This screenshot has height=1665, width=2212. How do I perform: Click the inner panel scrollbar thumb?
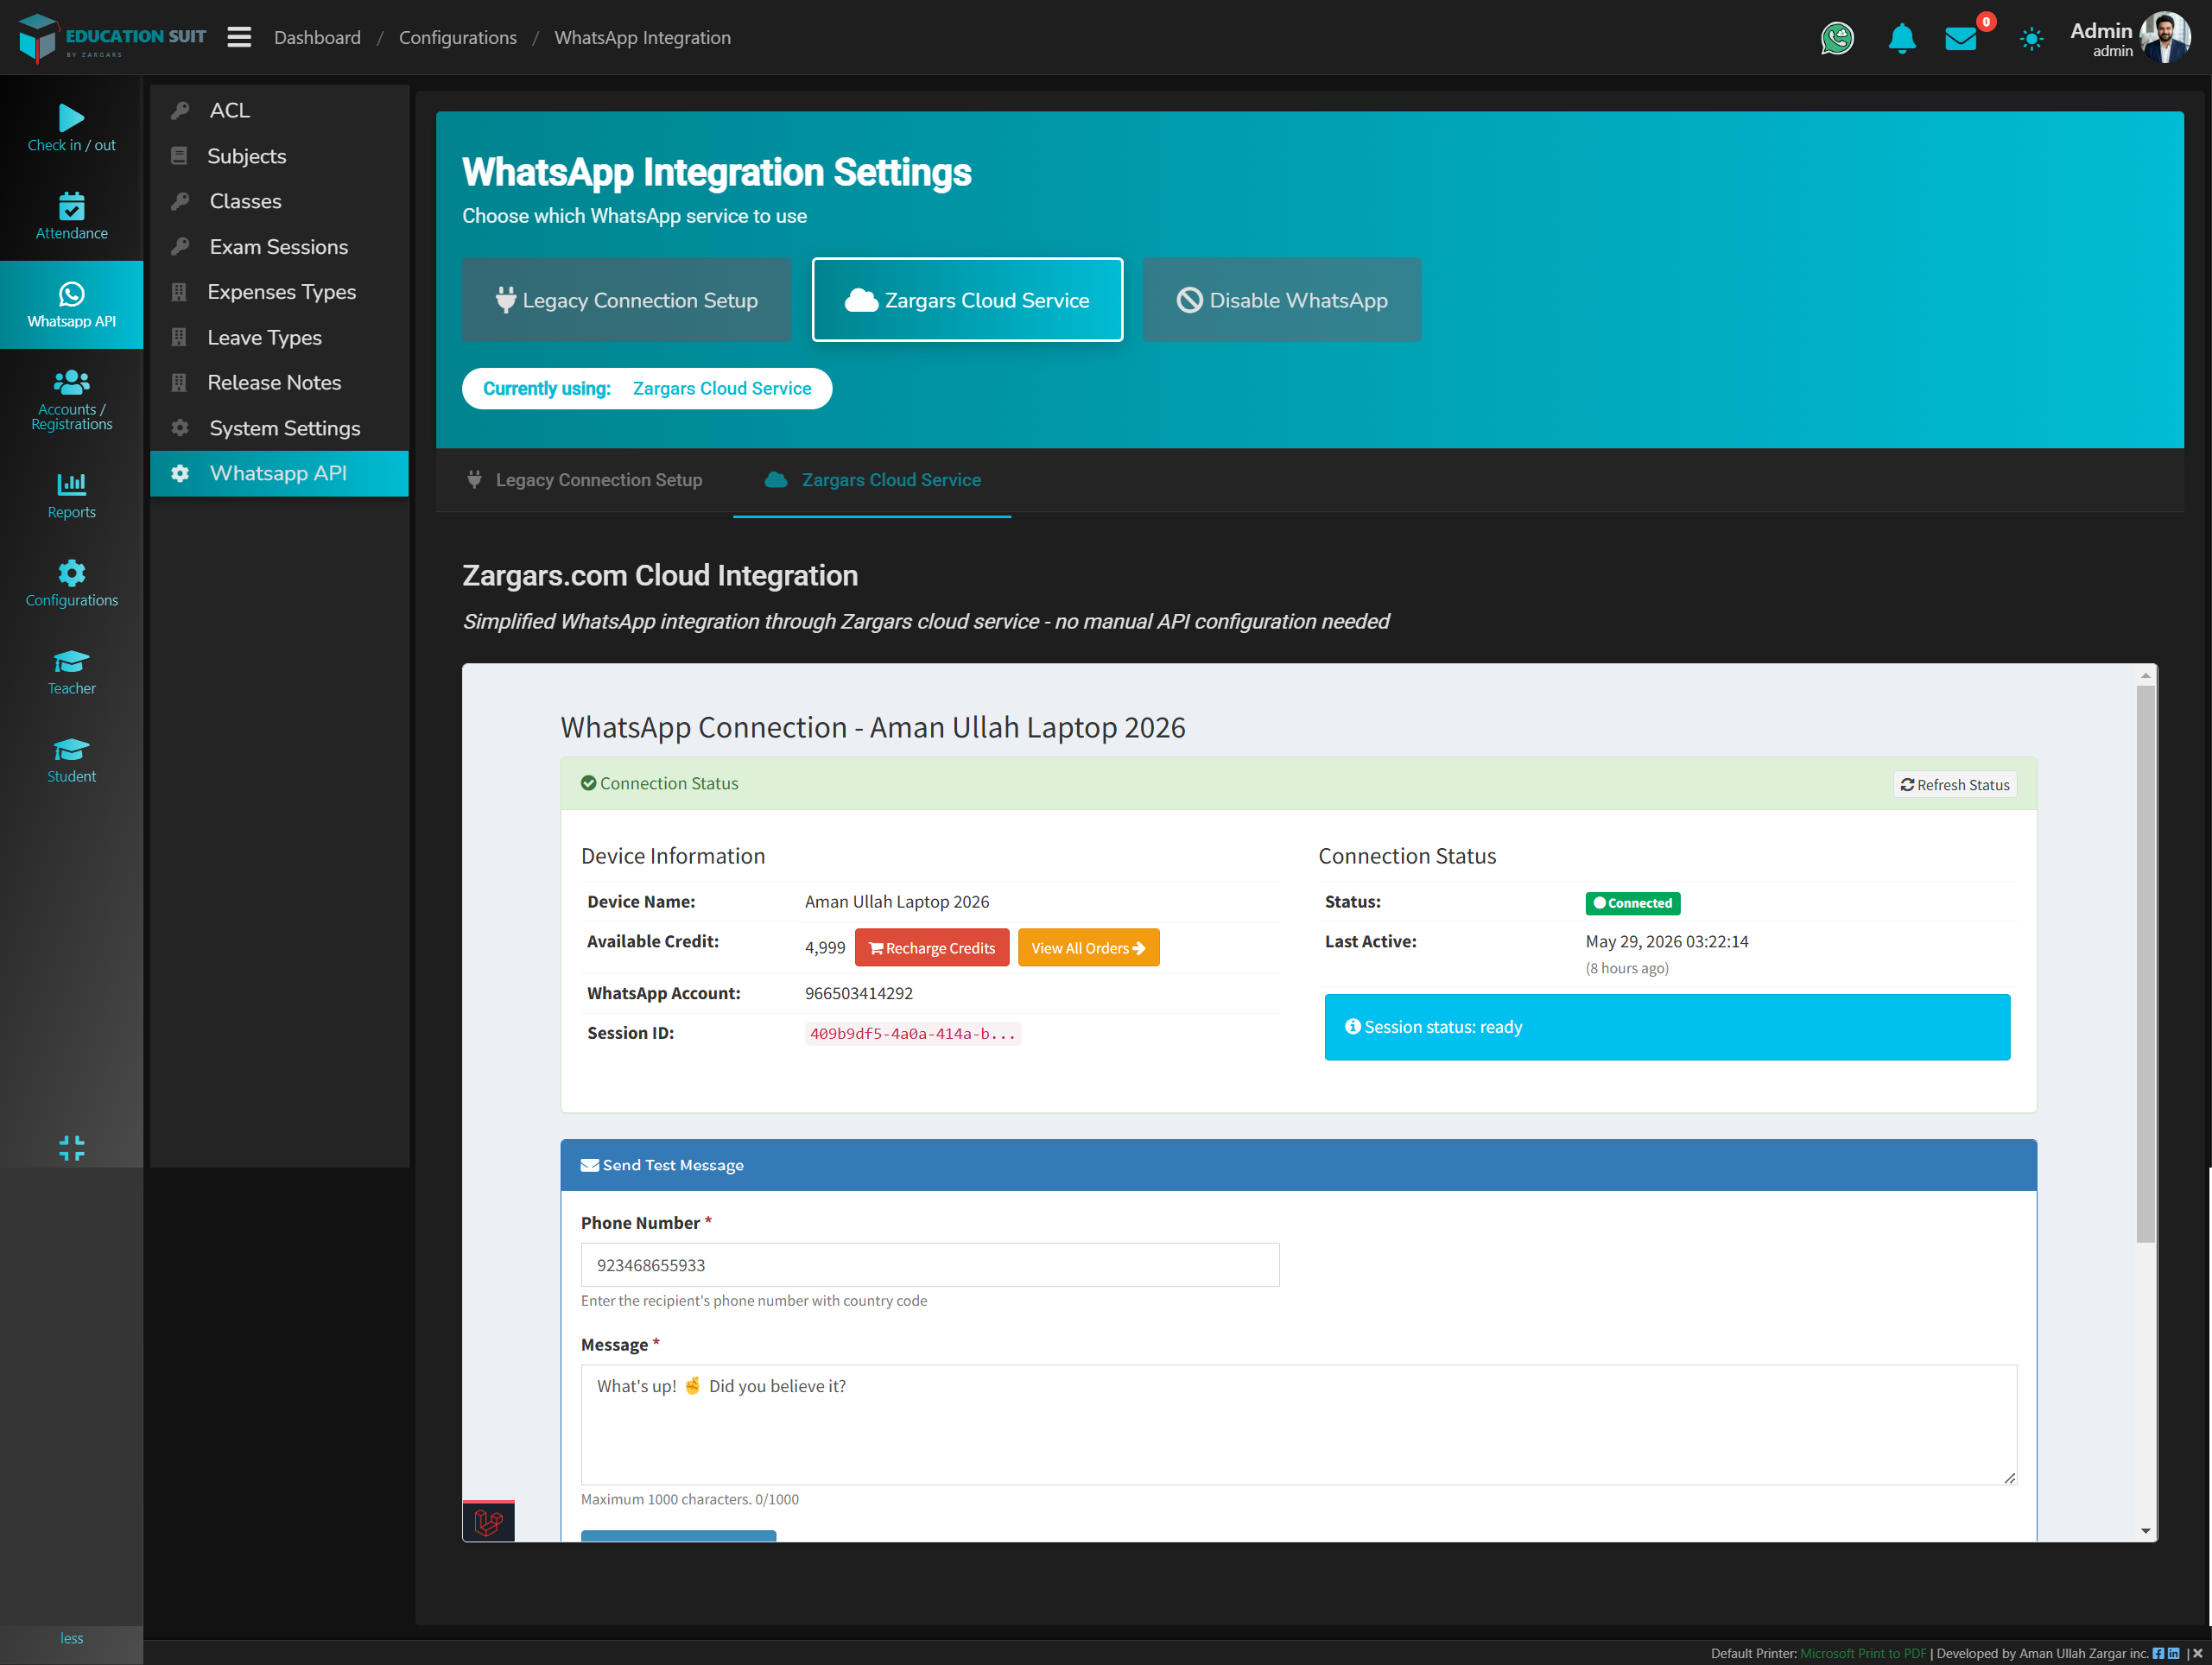coord(2145,964)
